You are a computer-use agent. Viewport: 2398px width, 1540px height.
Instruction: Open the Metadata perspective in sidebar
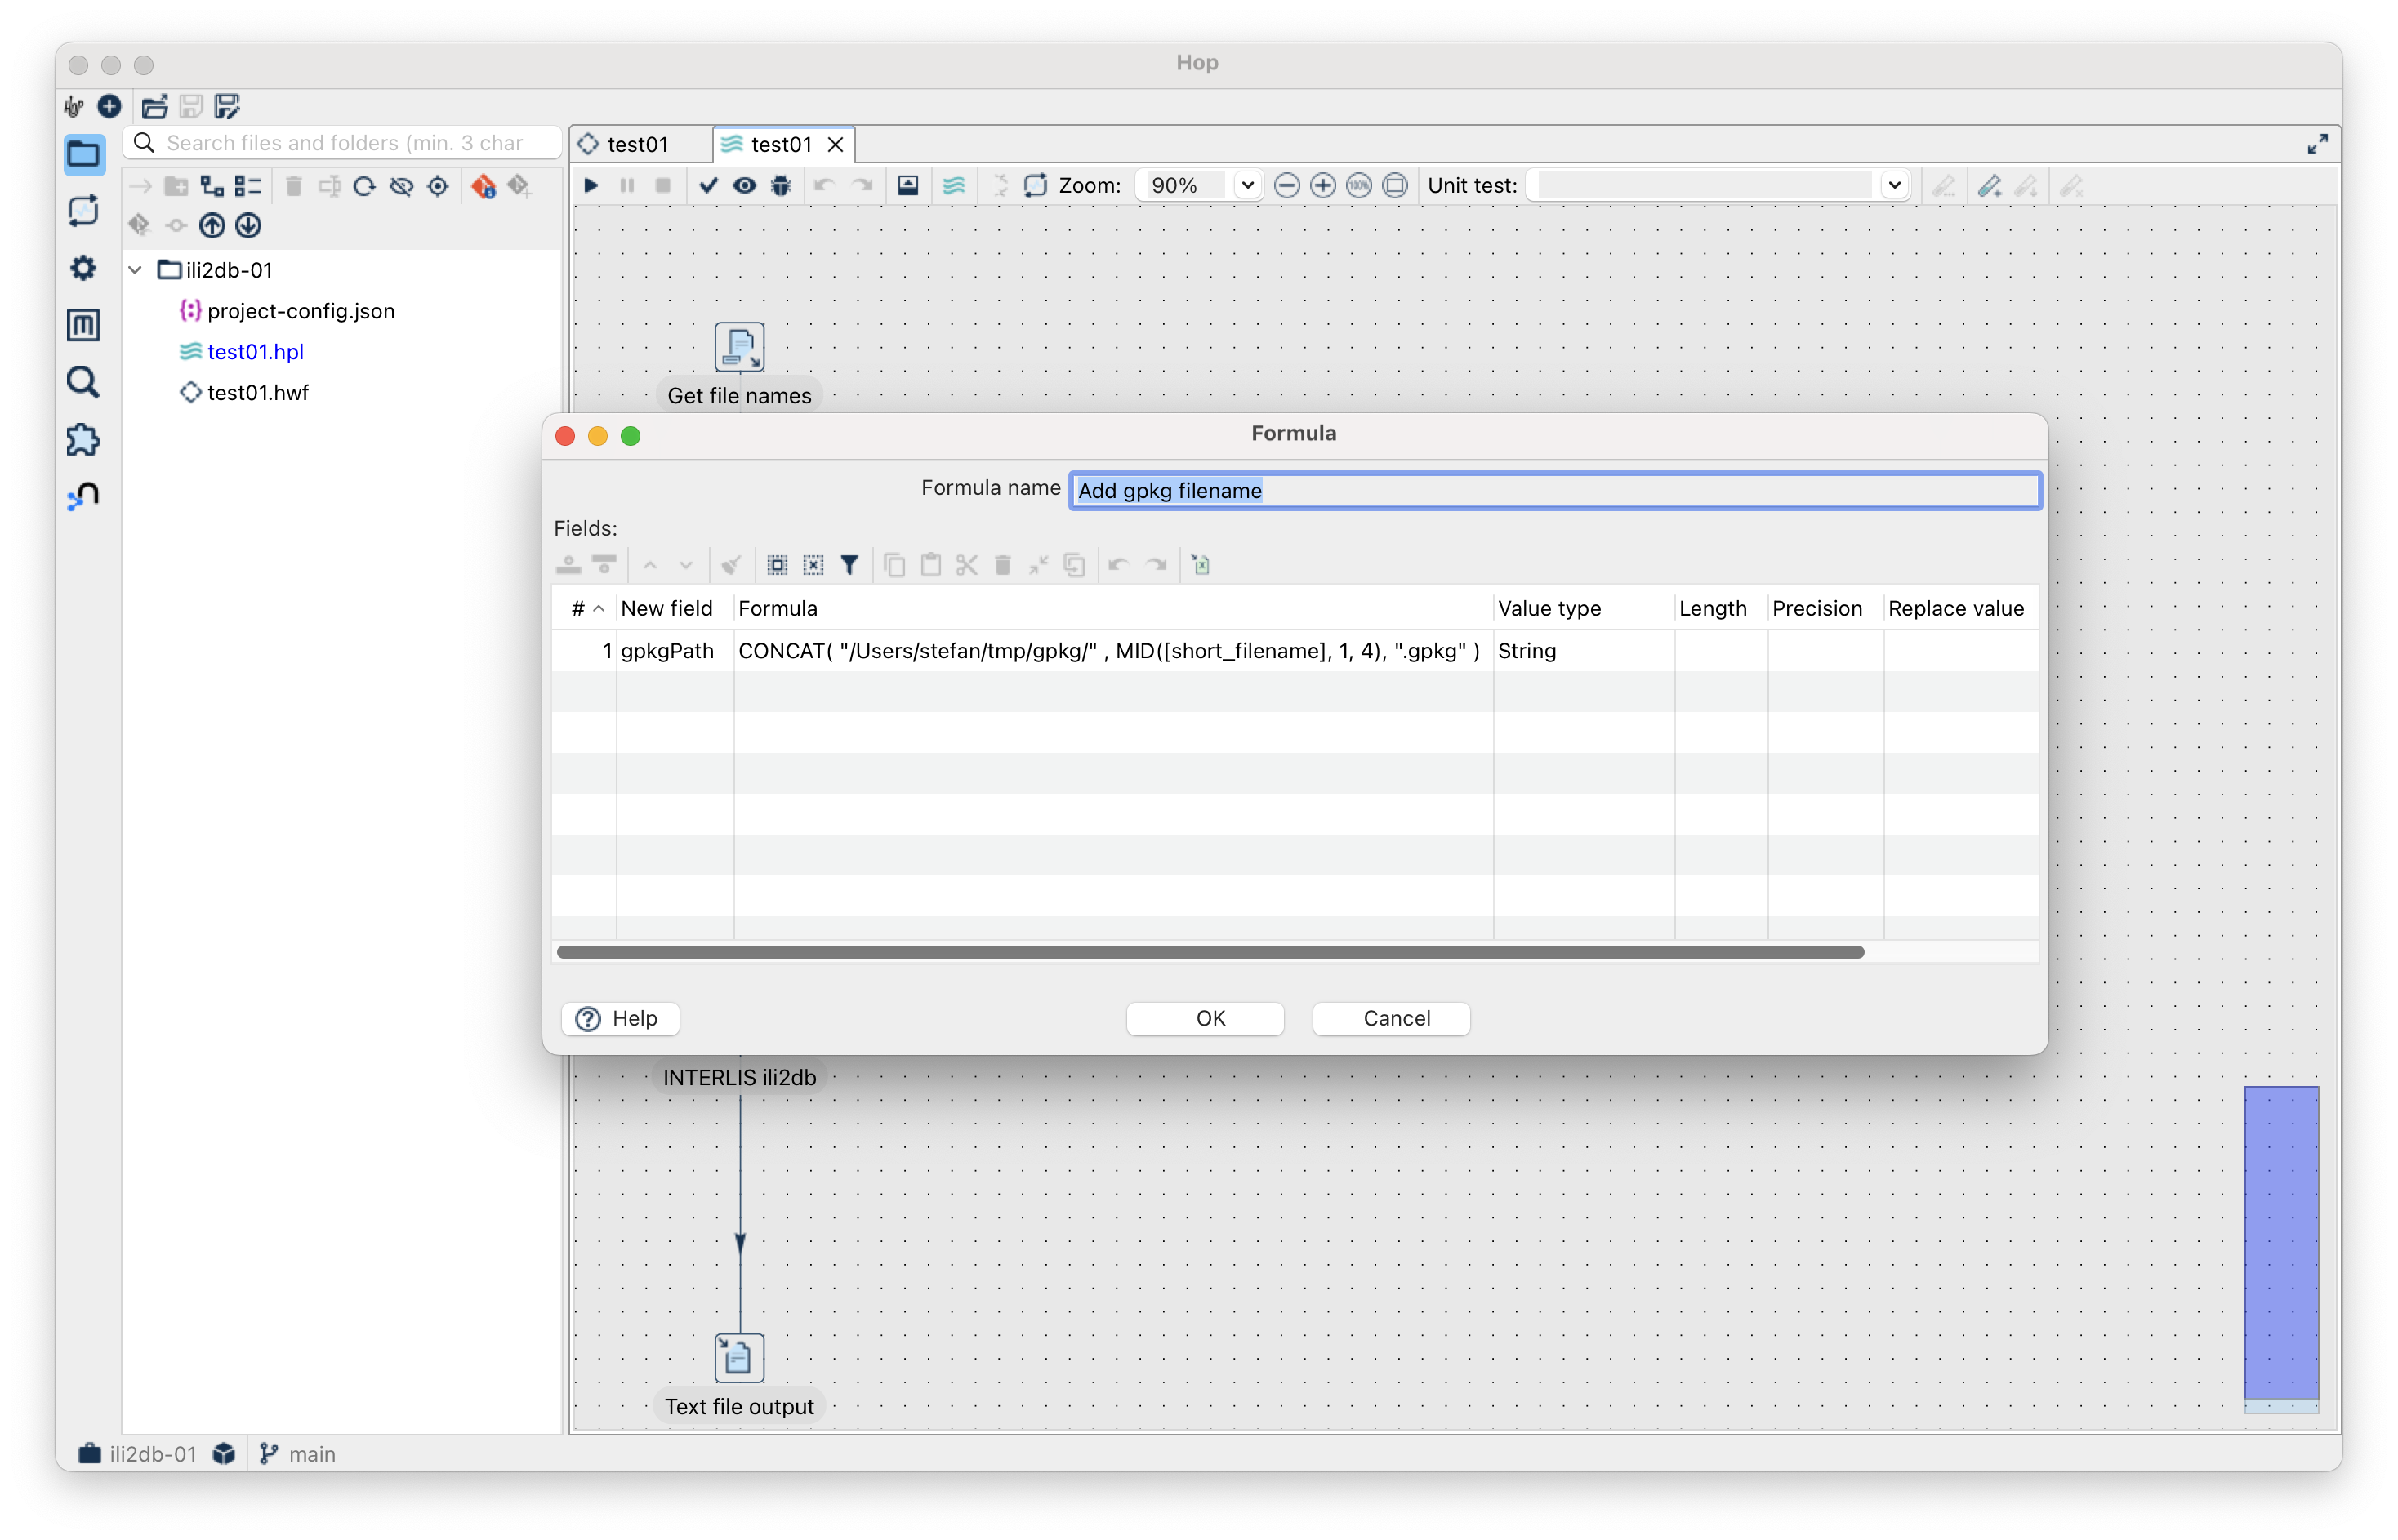[x=83, y=325]
